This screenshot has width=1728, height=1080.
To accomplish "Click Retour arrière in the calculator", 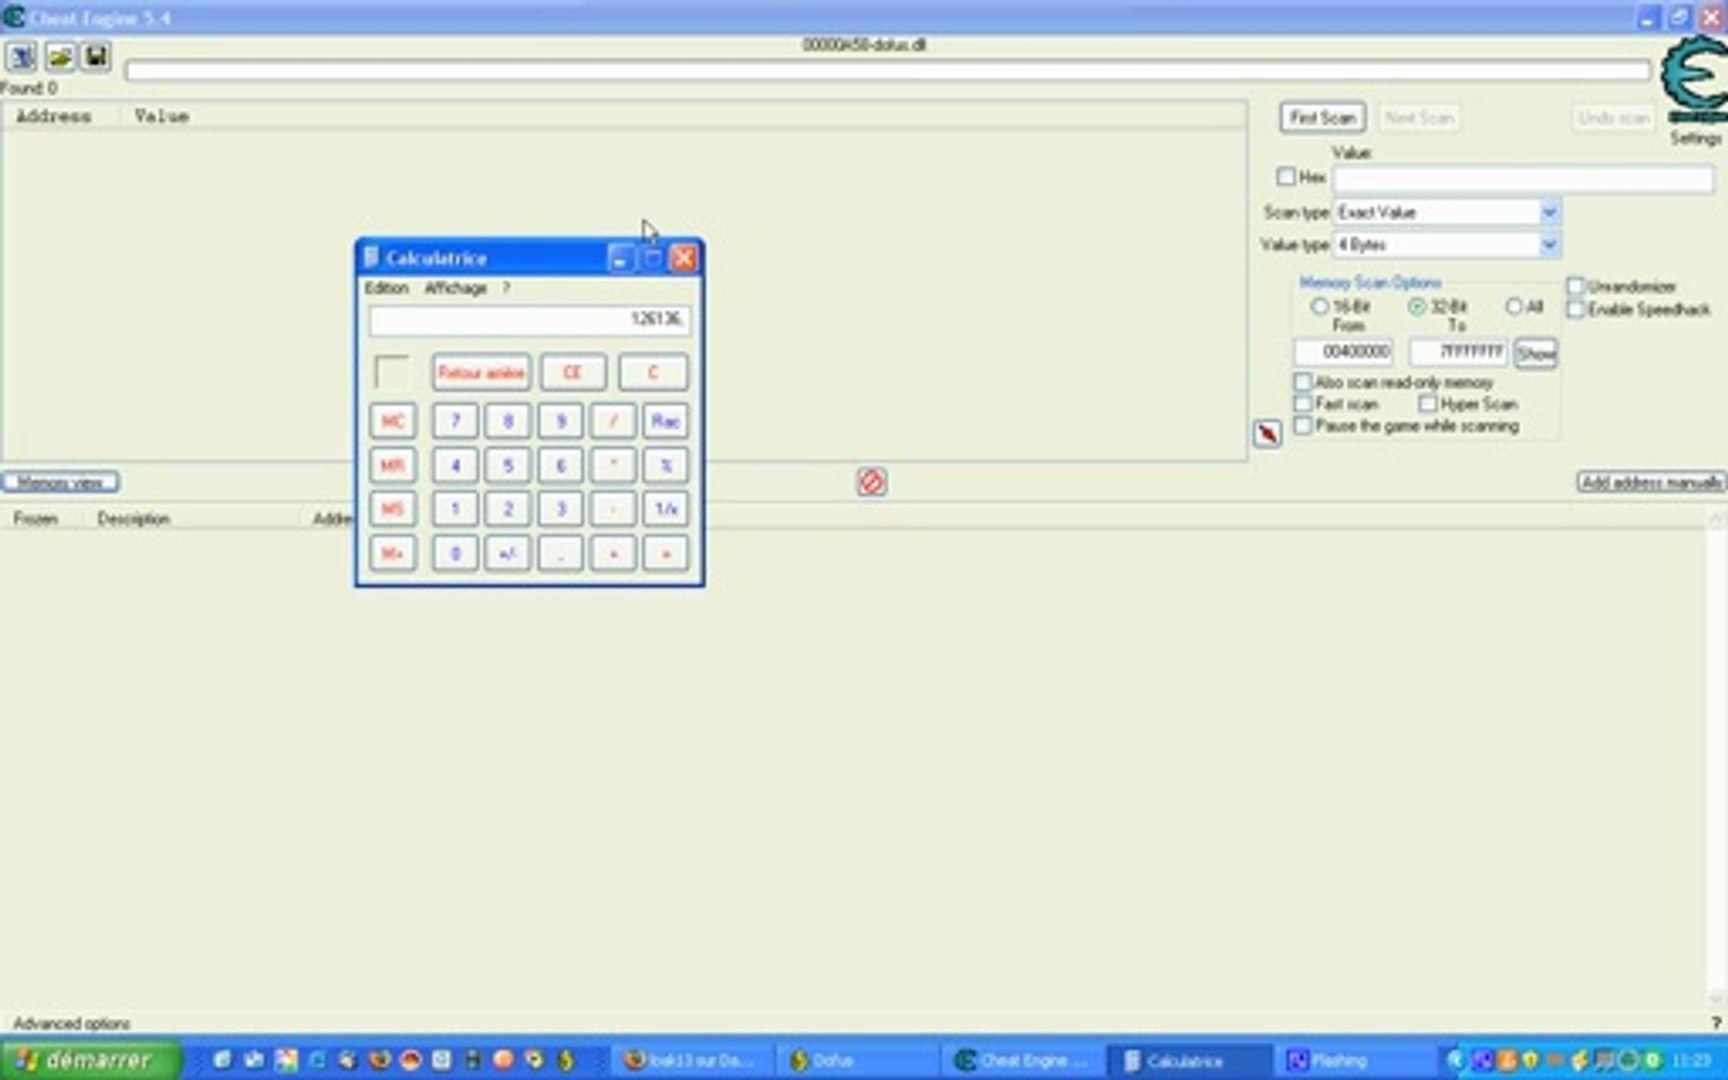I will coord(481,373).
